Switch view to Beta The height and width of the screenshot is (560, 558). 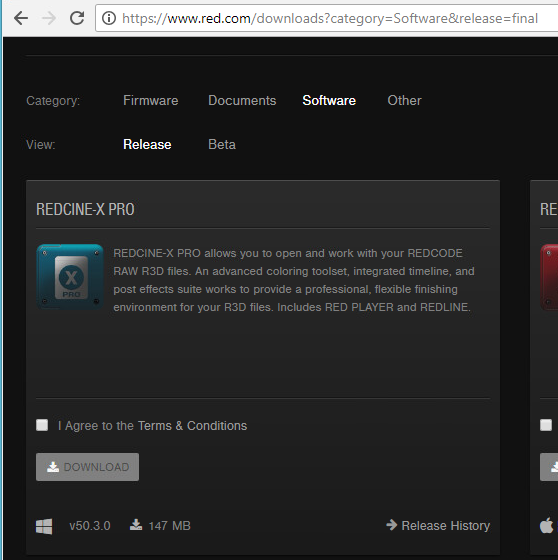(x=222, y=144)
